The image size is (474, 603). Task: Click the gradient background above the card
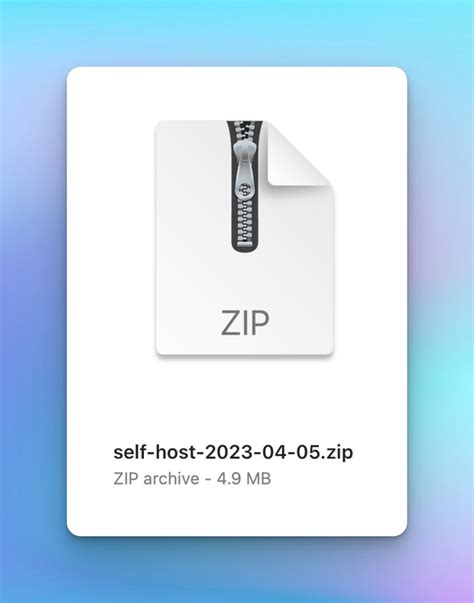237,33
